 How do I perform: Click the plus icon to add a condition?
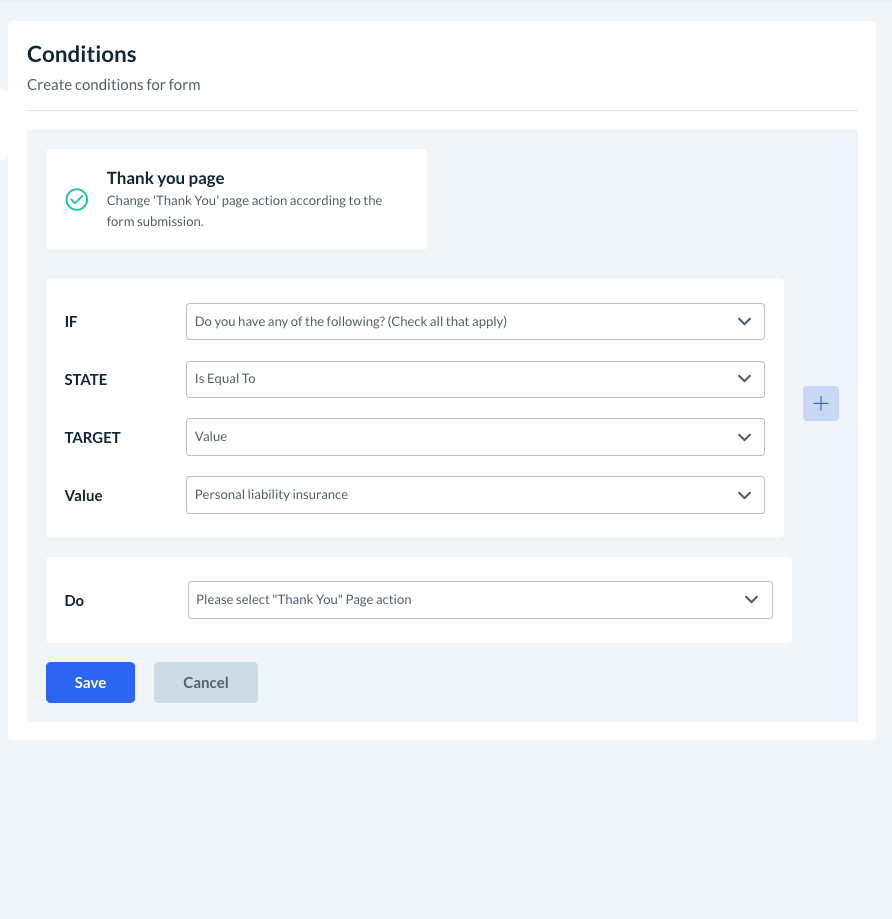(x=820, y=403)
